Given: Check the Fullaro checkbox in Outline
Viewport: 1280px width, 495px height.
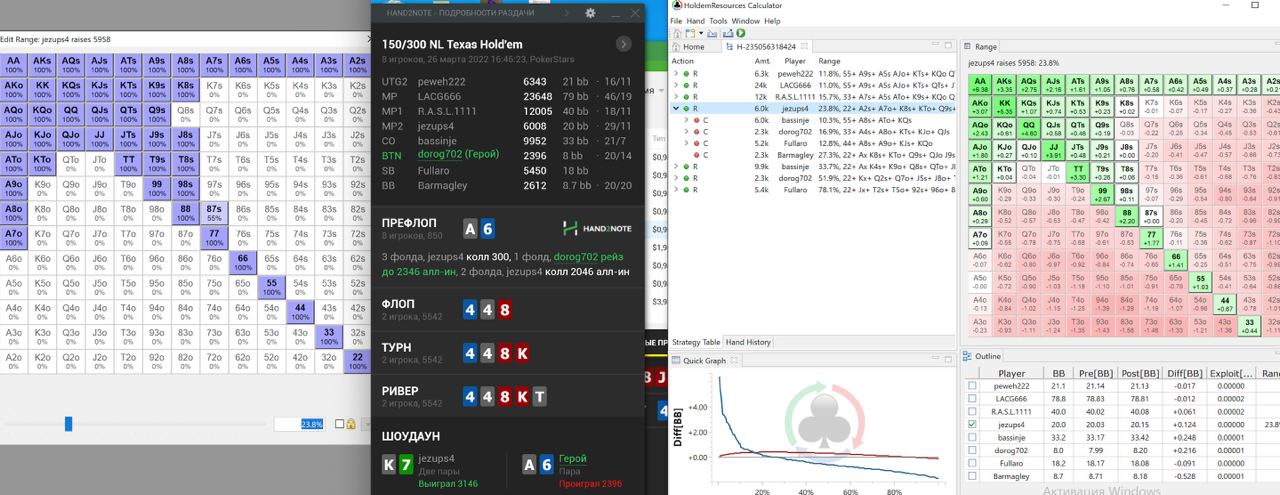Looking at the screenshot, I should click(x=972, y=463).
